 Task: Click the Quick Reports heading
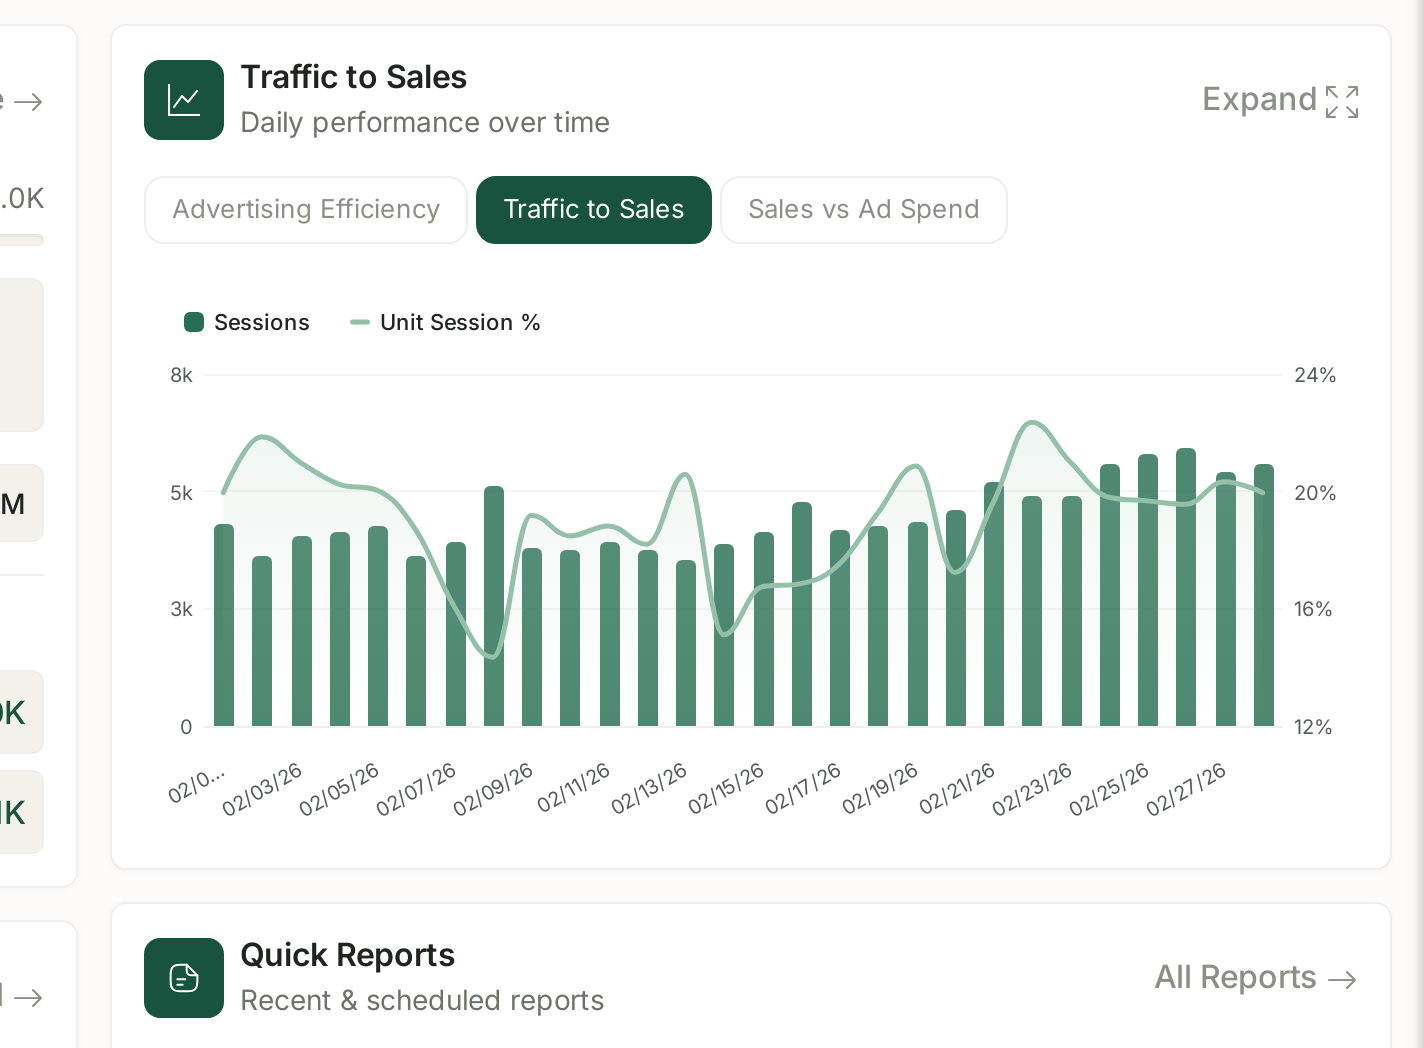point(348,955)
